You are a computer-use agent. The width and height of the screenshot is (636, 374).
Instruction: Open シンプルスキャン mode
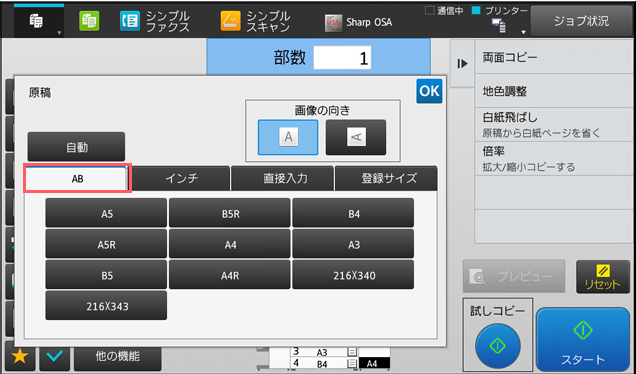pos(256,21)
